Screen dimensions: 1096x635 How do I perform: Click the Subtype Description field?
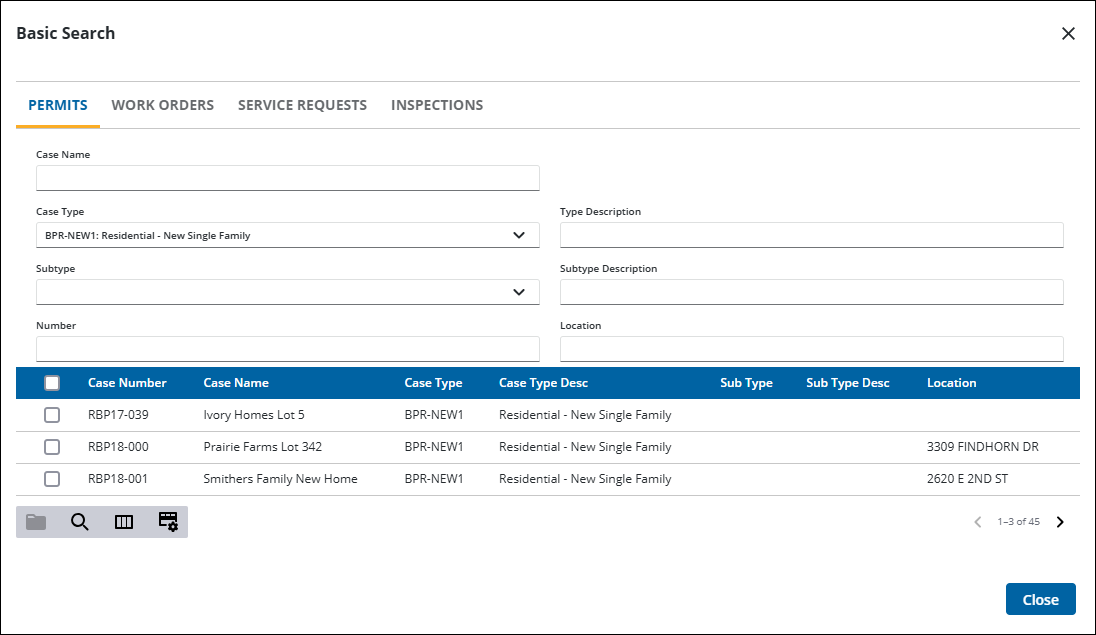(x=812, y=292)
